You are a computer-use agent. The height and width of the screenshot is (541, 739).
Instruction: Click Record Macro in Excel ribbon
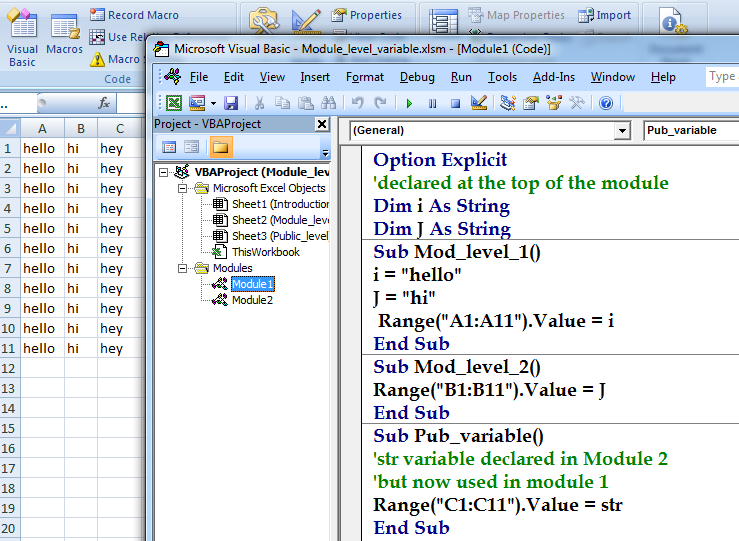pos(134,15)
